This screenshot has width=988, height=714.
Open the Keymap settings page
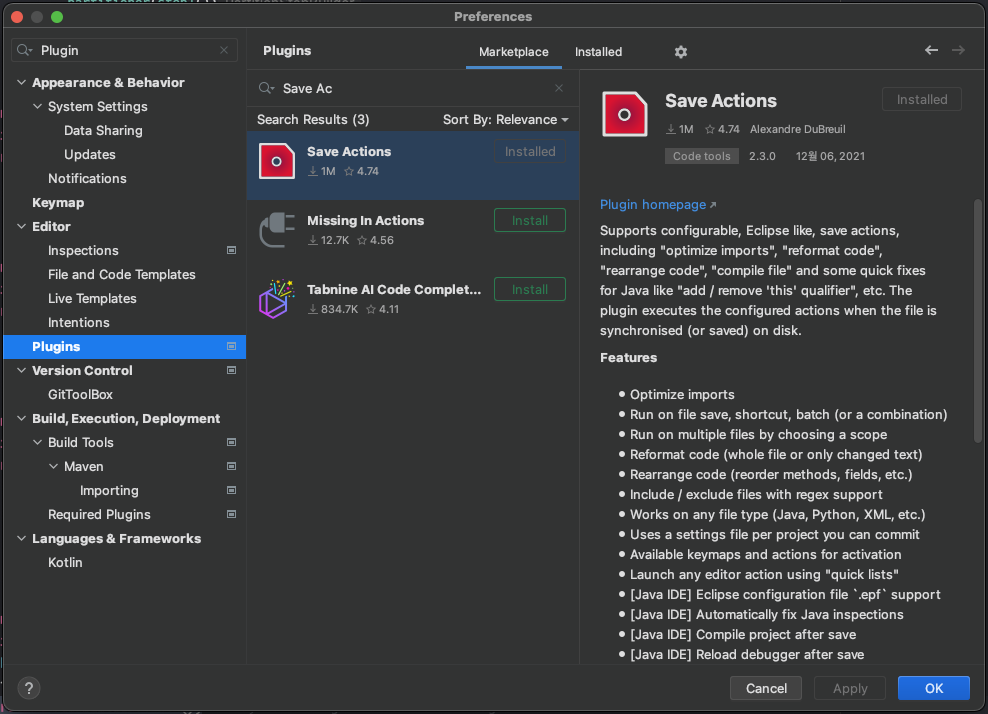58,203
